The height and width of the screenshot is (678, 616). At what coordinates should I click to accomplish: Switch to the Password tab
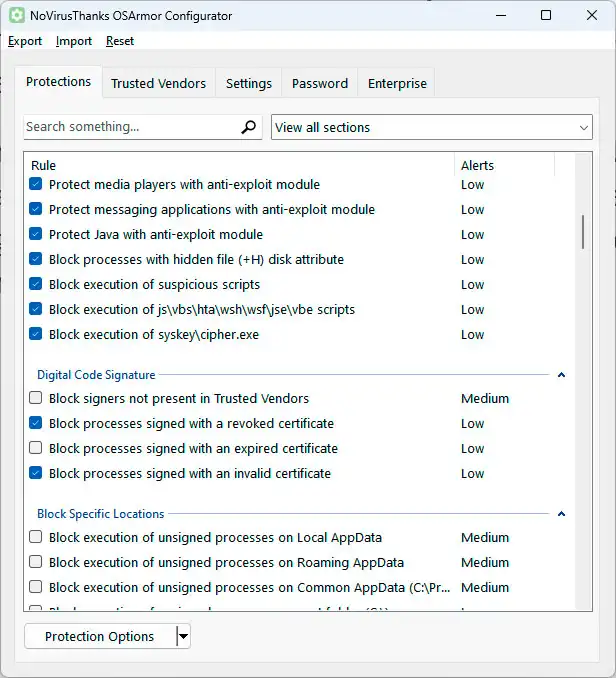(x=320, y=83)
